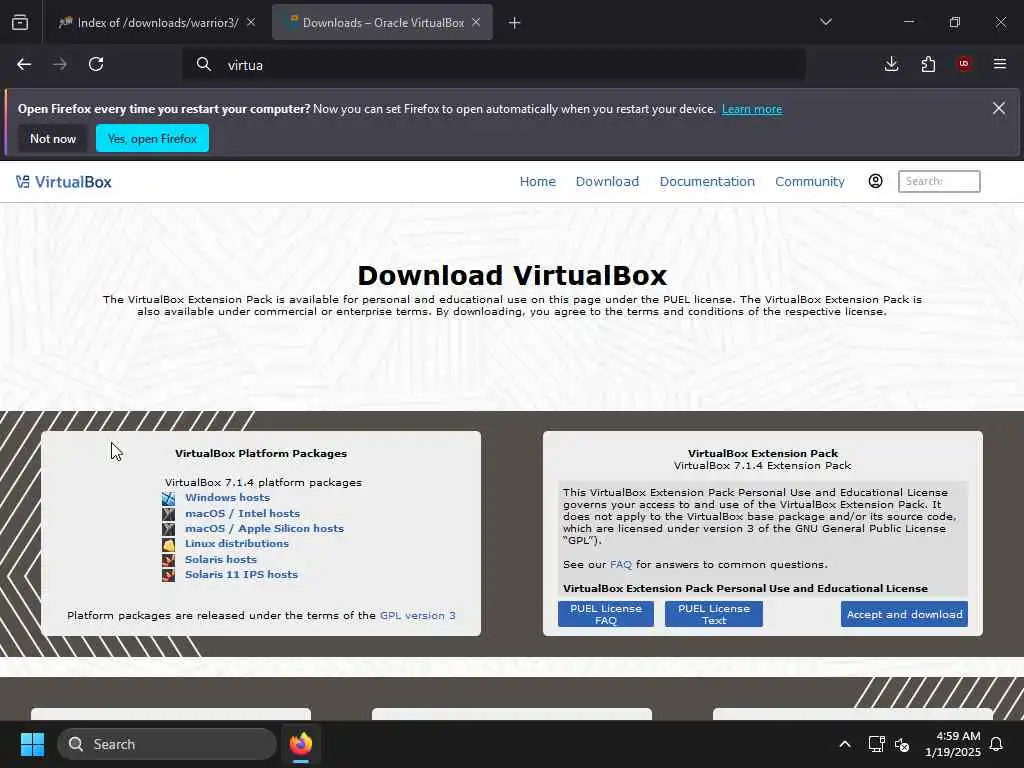The width and height of the screenshot is (1024, 768).
Task: Click the macOS / Intel hosts icon
Action: tap(168, 514)
